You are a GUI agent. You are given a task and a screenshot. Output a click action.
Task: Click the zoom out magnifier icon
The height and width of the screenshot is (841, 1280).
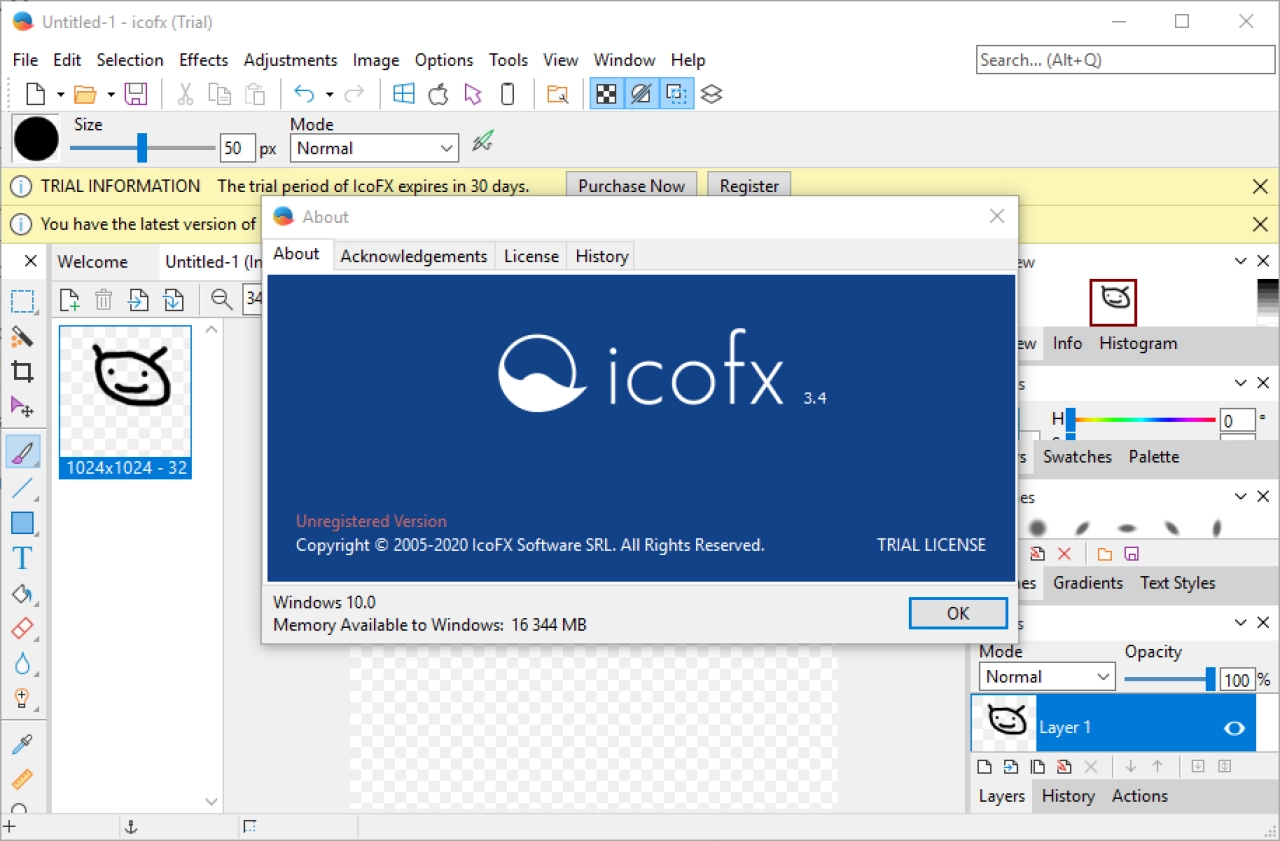222,299
